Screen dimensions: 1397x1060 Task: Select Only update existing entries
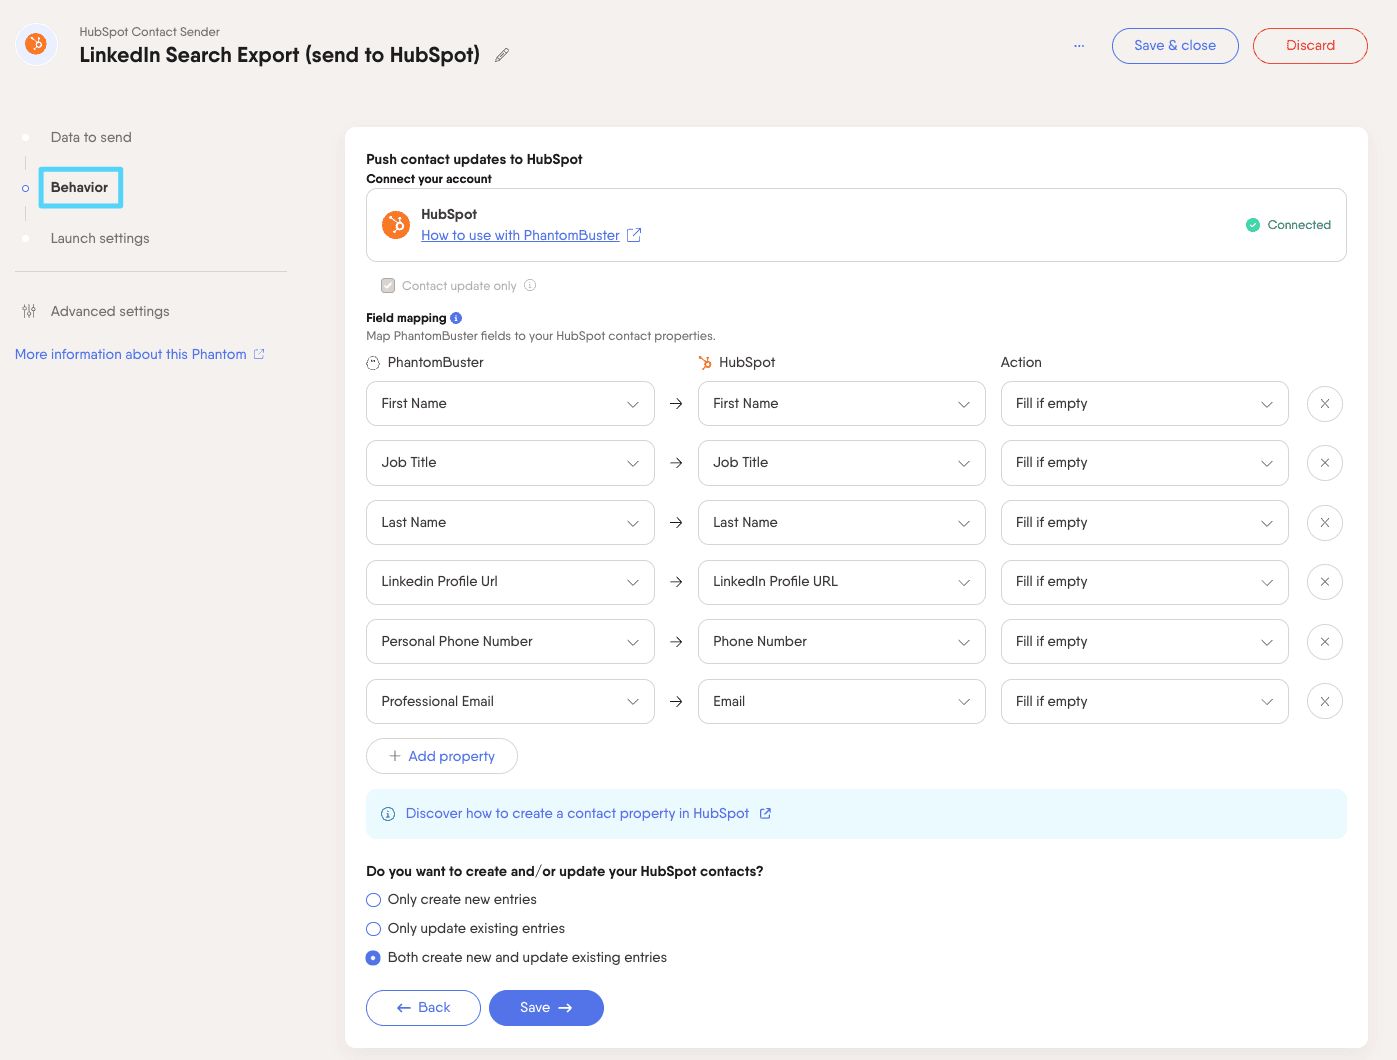coord(374,929)
